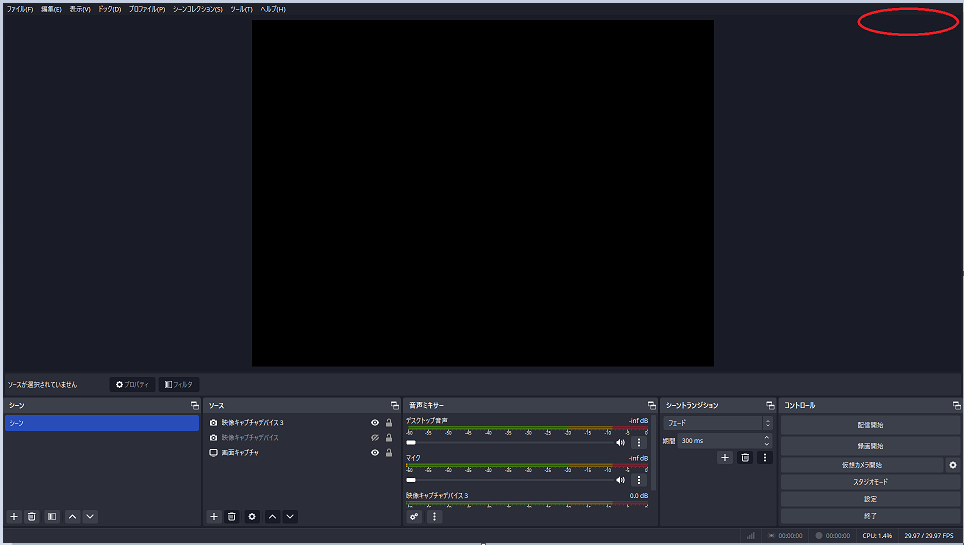964x545 pixels.
Task: Open scene filters icon in Scenes dock
Action: coord(52,517)
